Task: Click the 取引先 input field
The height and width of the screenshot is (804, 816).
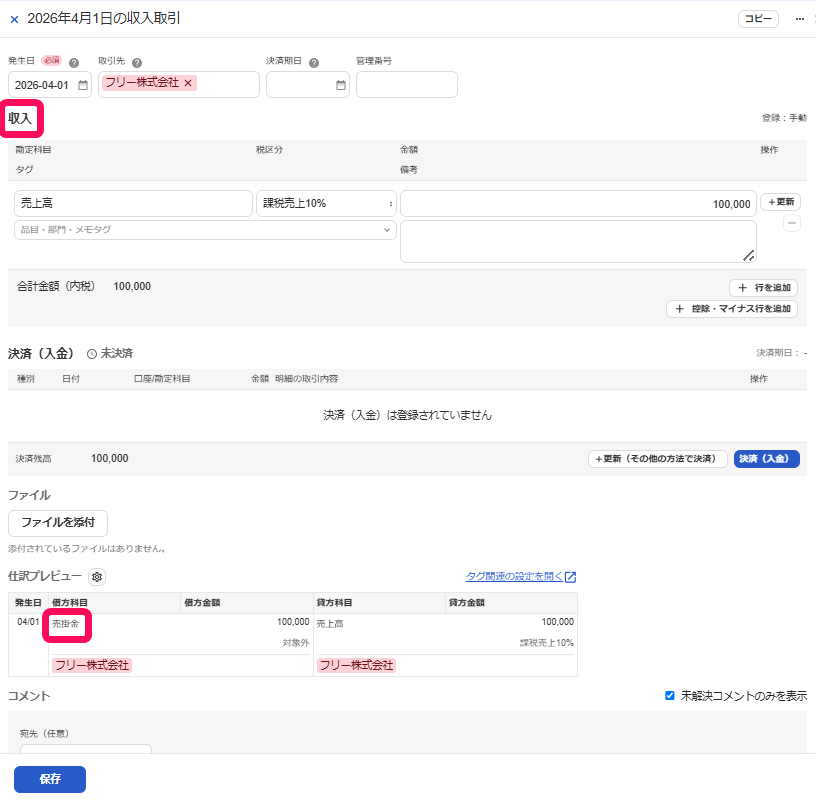Action: [179, 84]
